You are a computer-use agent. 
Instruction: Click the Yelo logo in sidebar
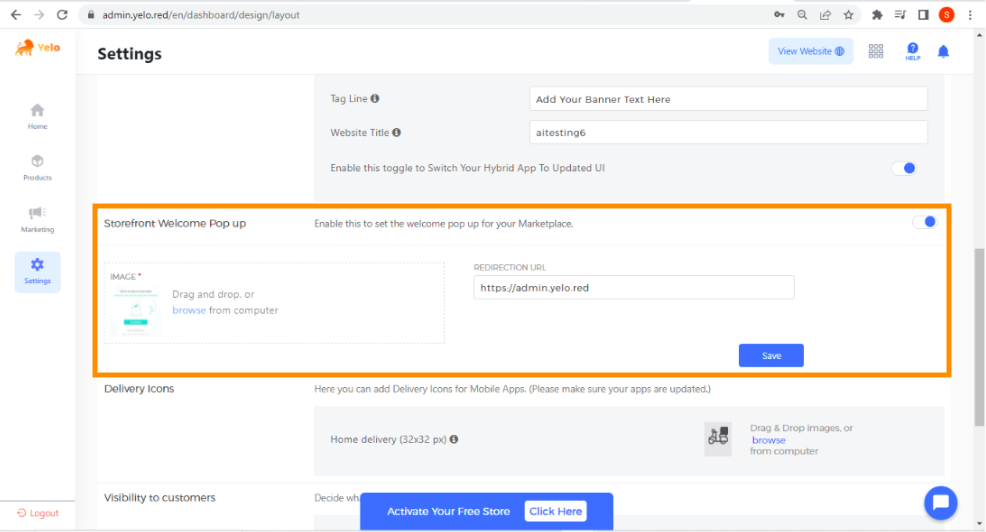pos(37,48)
